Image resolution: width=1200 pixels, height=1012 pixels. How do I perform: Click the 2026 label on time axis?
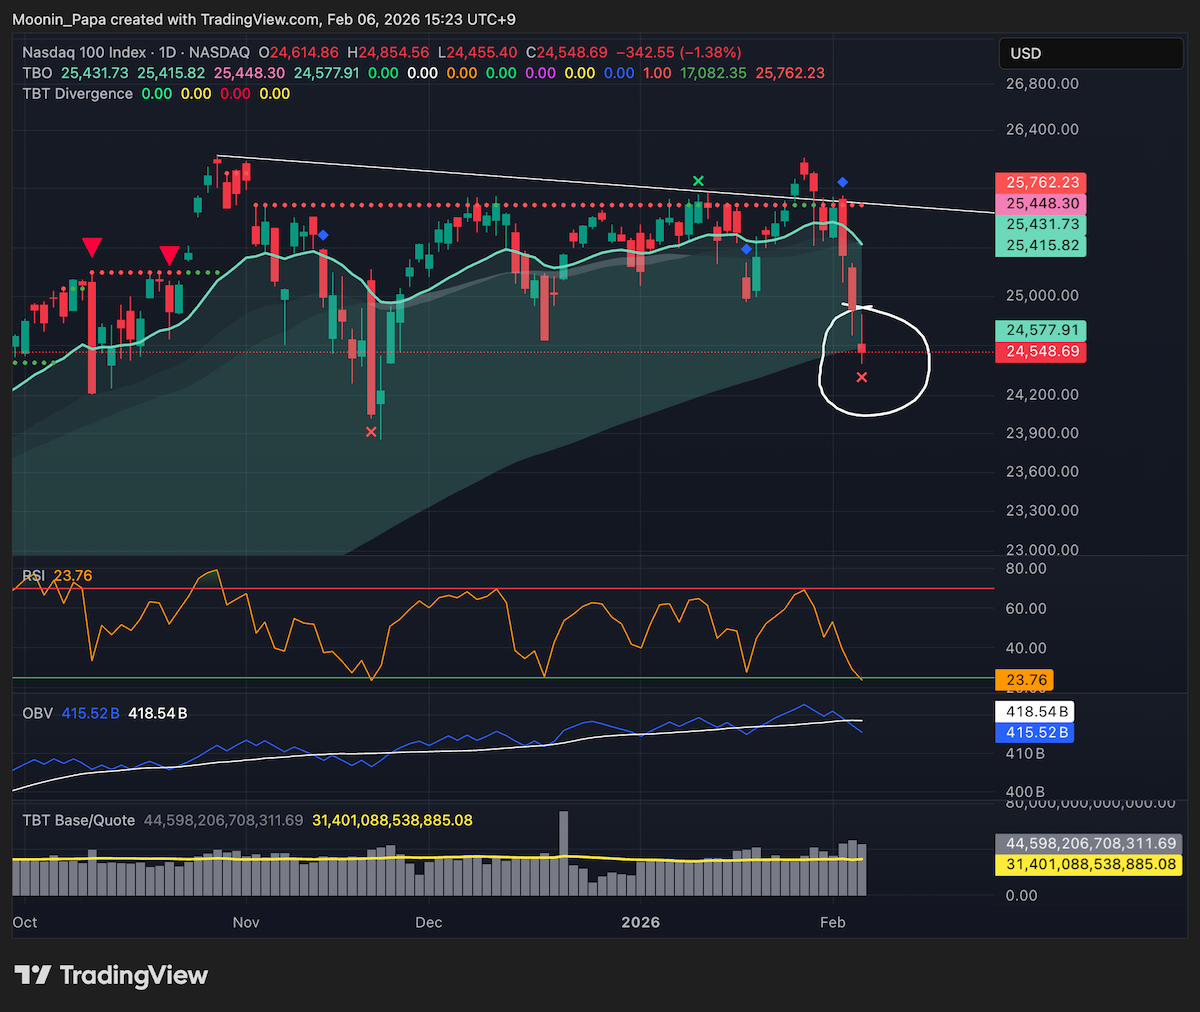[x=641, y=922]
